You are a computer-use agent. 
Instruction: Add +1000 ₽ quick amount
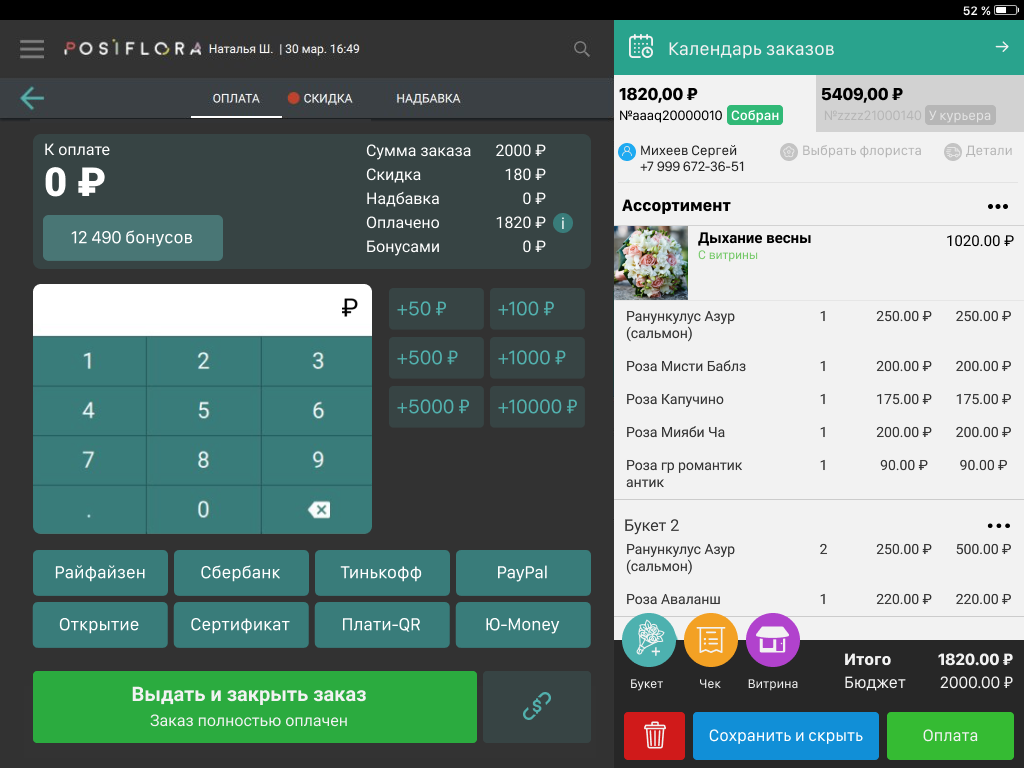(x=537, y=358)
